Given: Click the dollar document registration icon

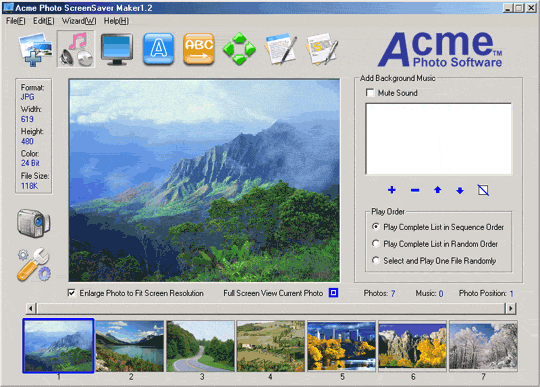Looking at the screenshot, I should click(x=322, y=49).
